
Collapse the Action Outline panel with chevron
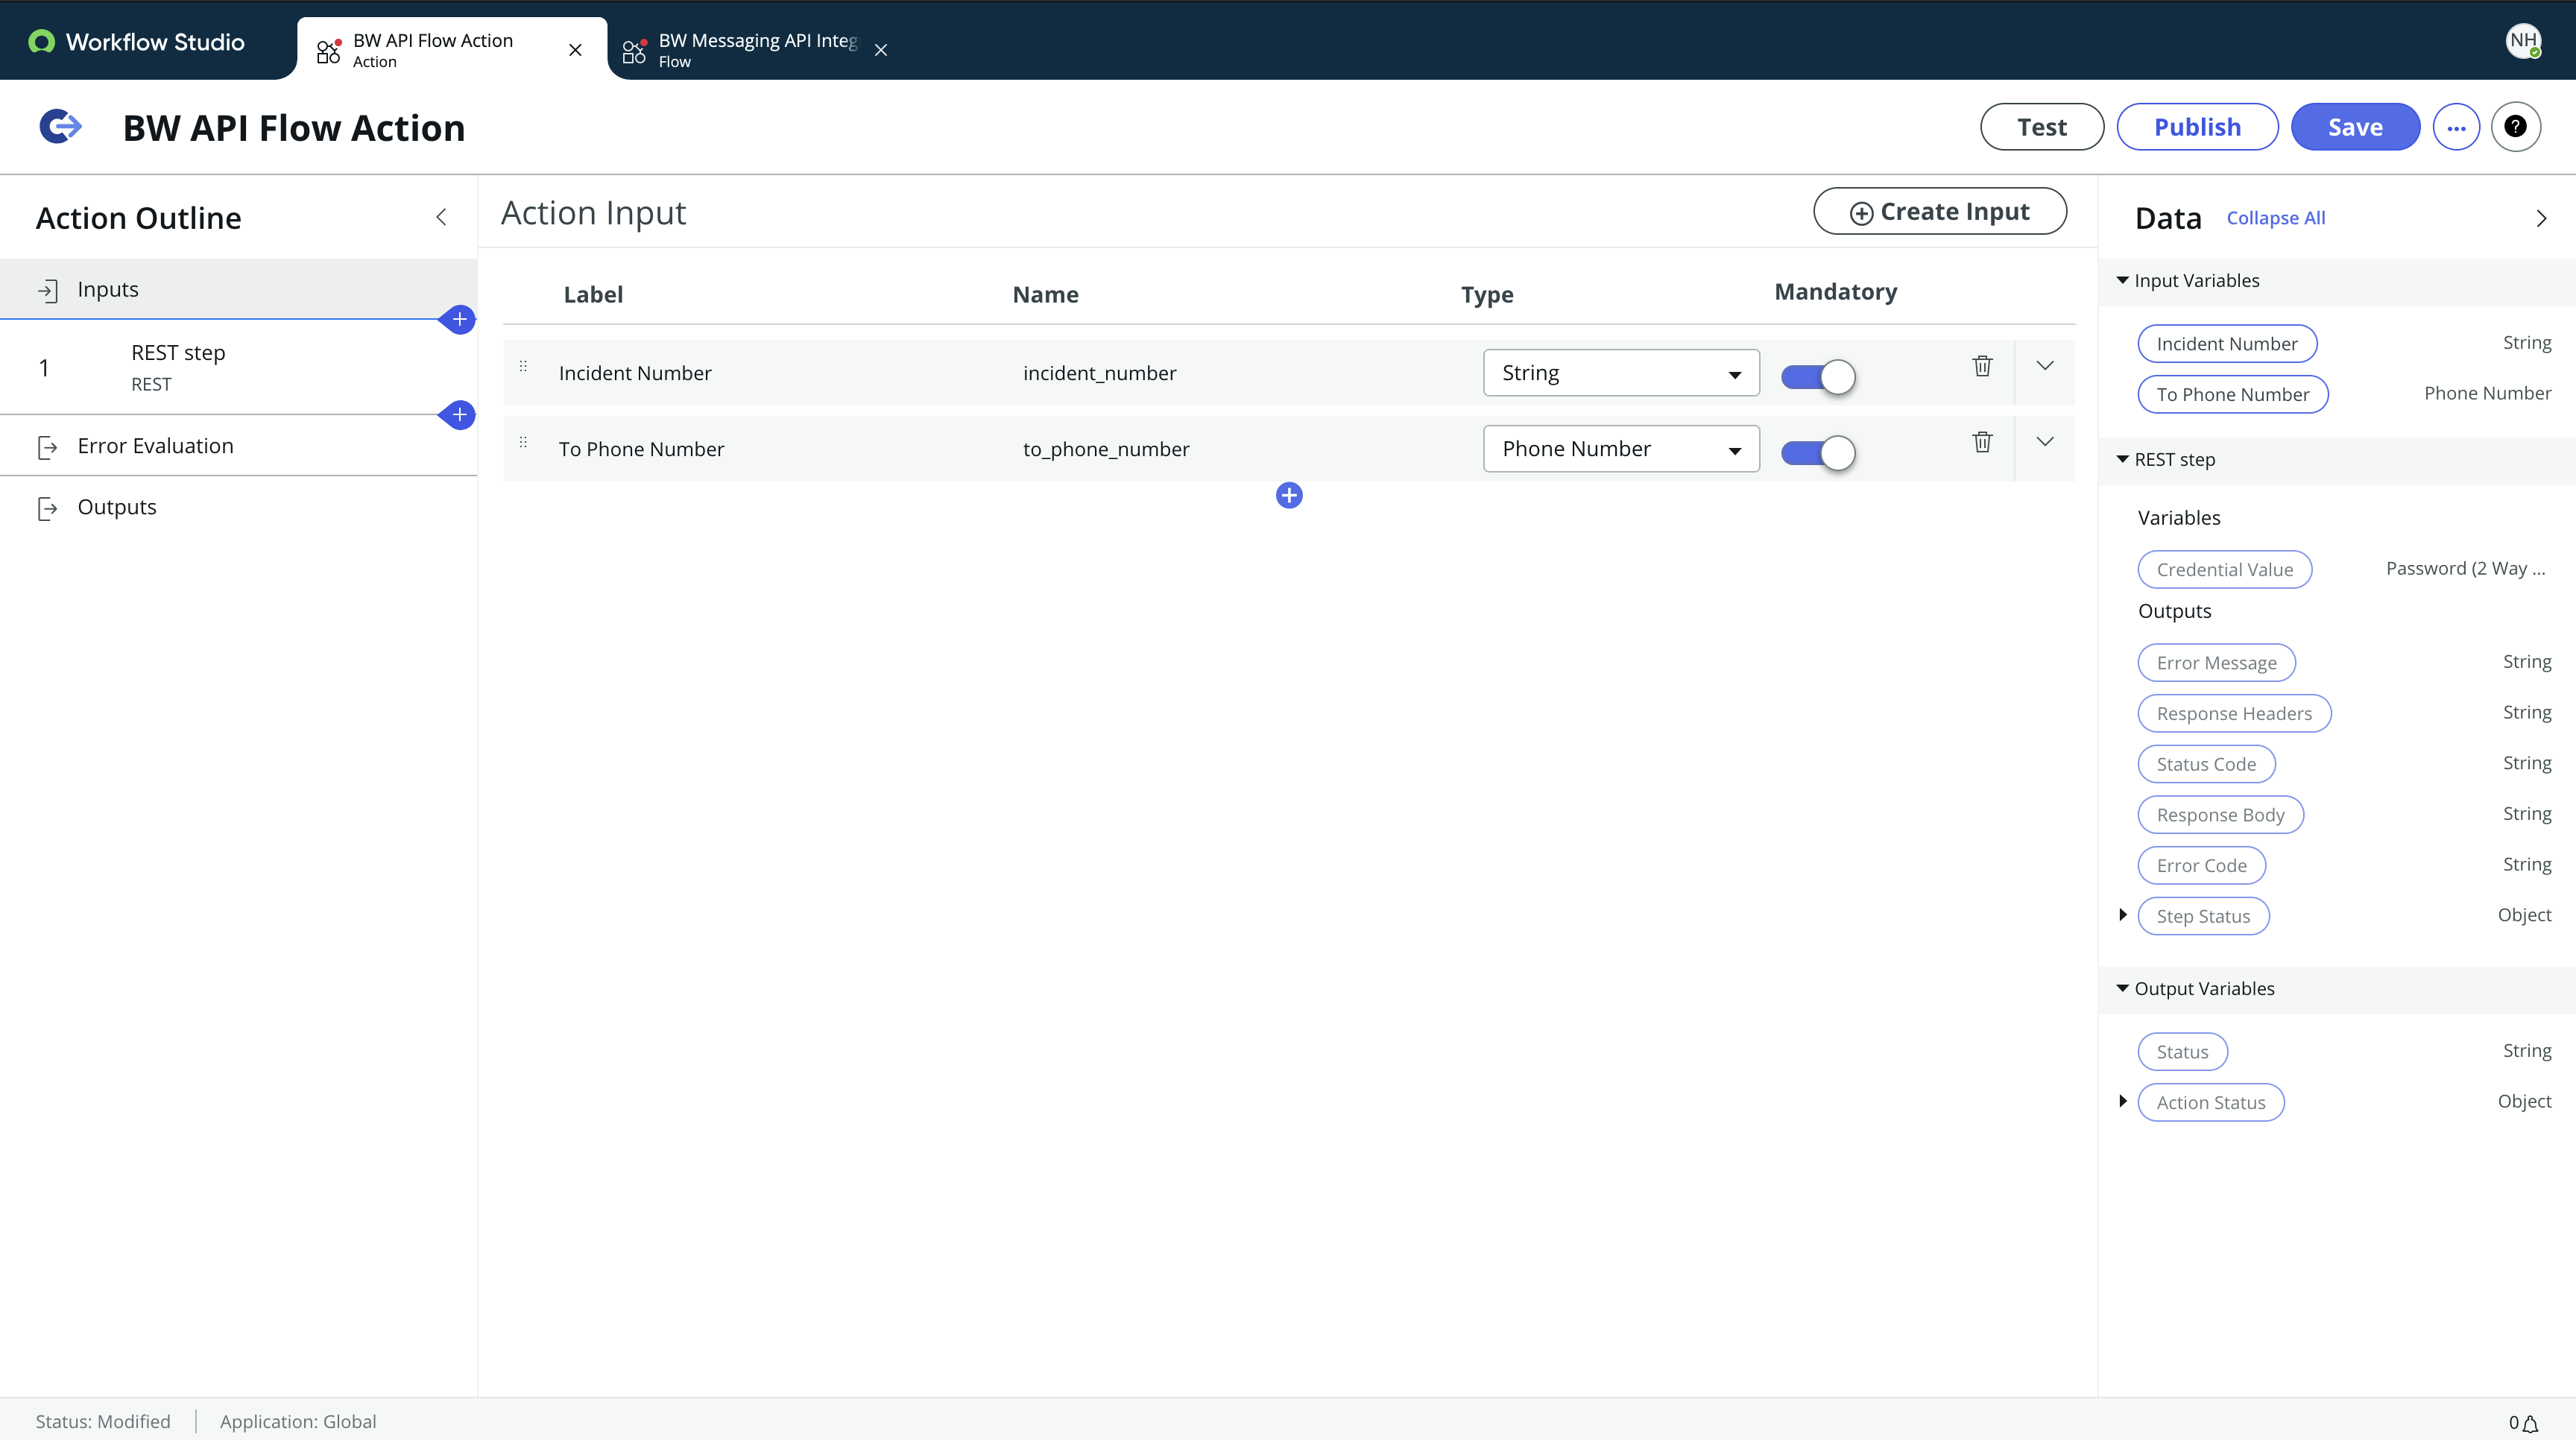441,217
